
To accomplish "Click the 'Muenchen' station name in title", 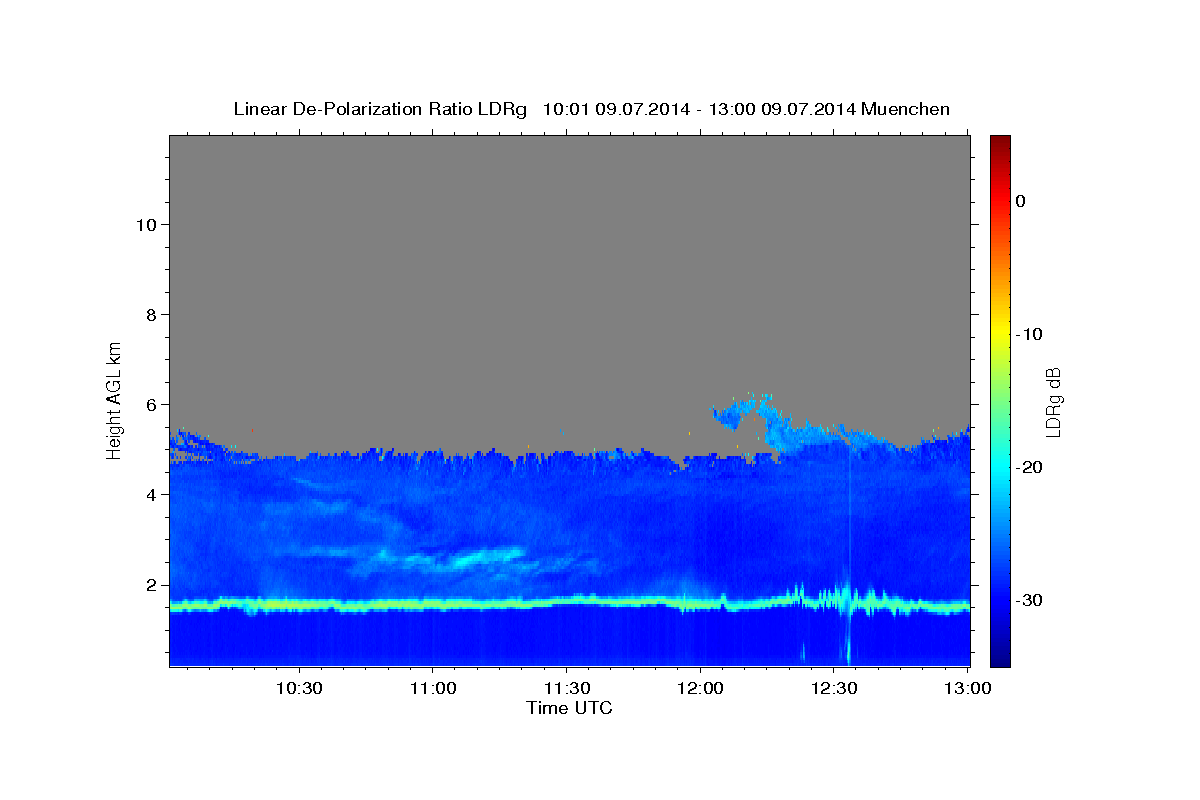I will click(x=907, y=109).
